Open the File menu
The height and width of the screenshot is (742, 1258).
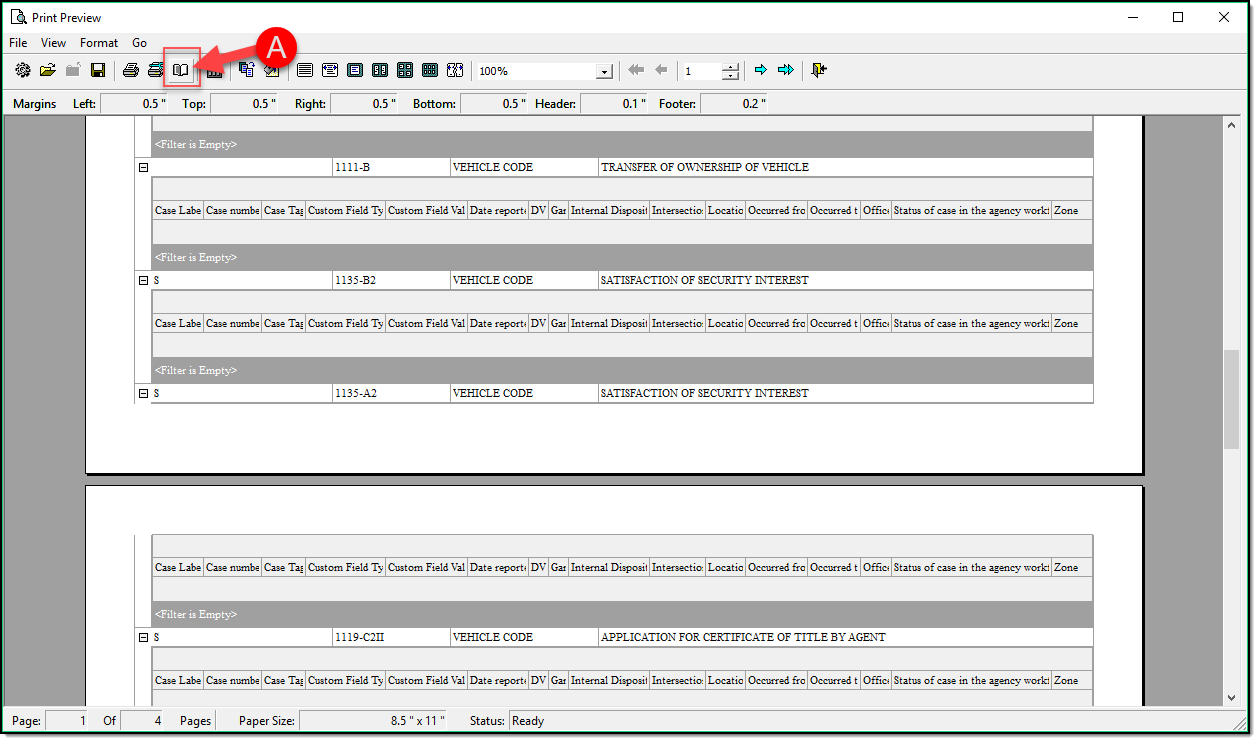click(x=18, y=43)
